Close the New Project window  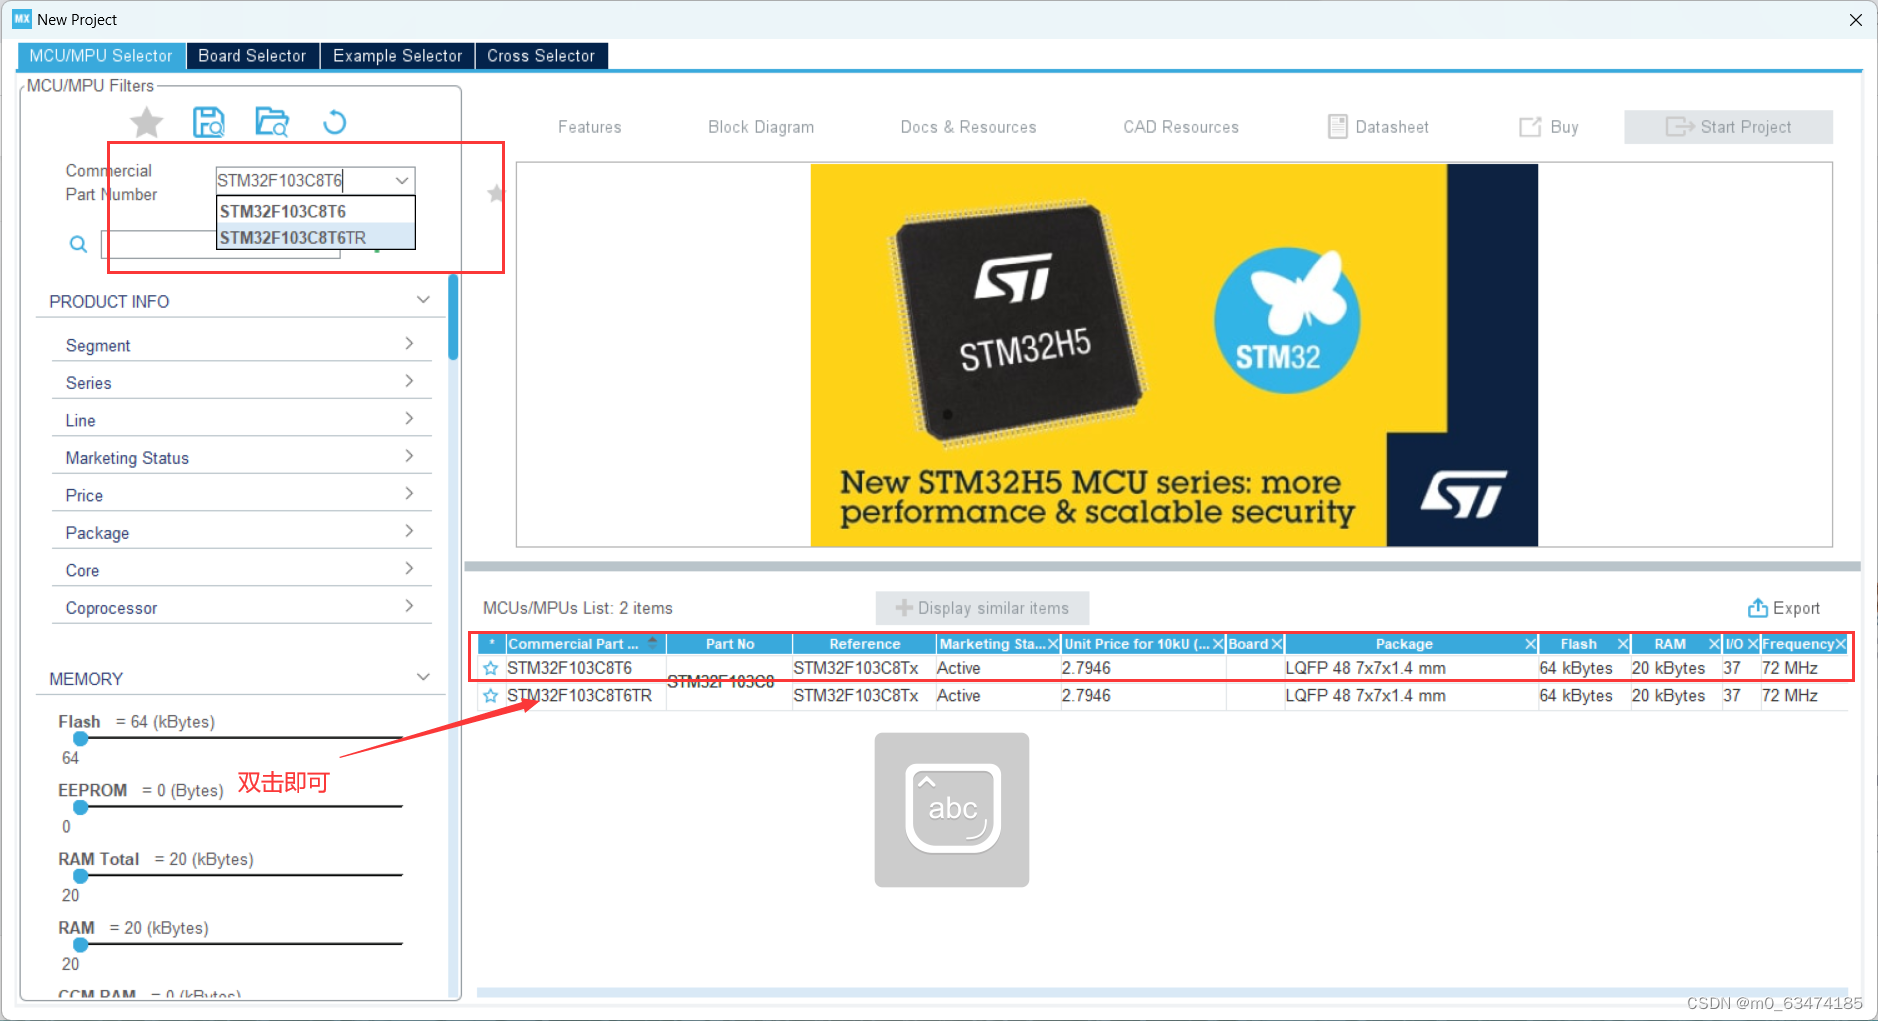pos(1855,20)
